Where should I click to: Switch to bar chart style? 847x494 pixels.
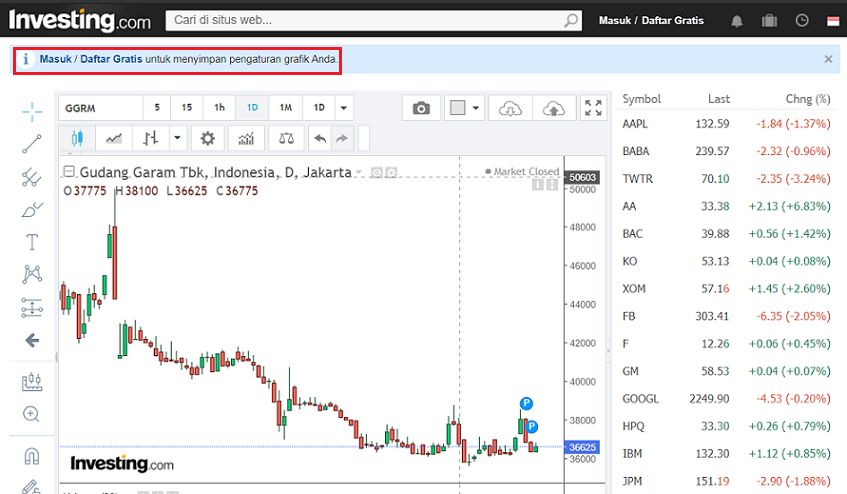[x=151, y=139]
